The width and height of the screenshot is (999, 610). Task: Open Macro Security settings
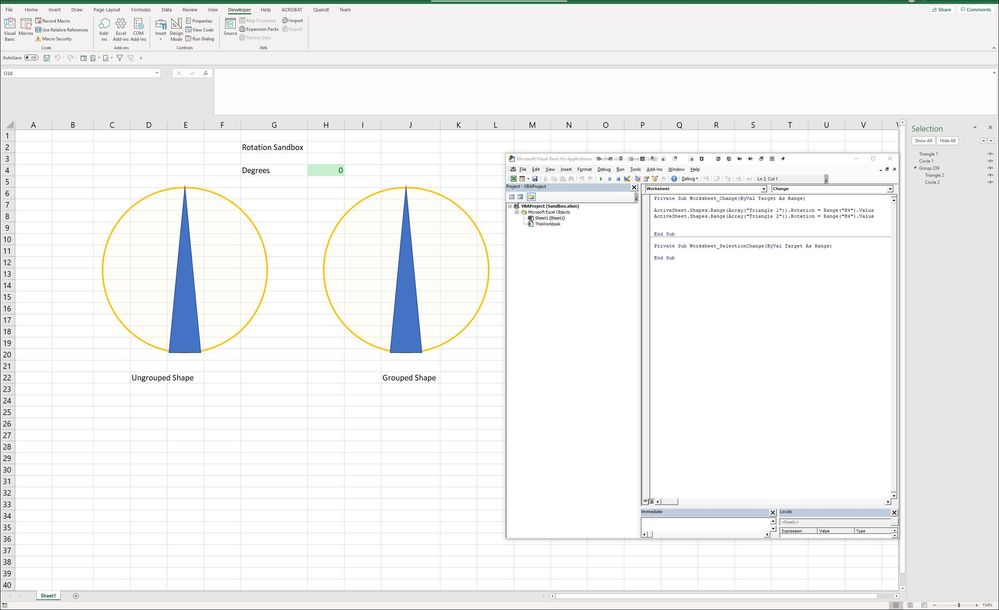click(54, 39)
